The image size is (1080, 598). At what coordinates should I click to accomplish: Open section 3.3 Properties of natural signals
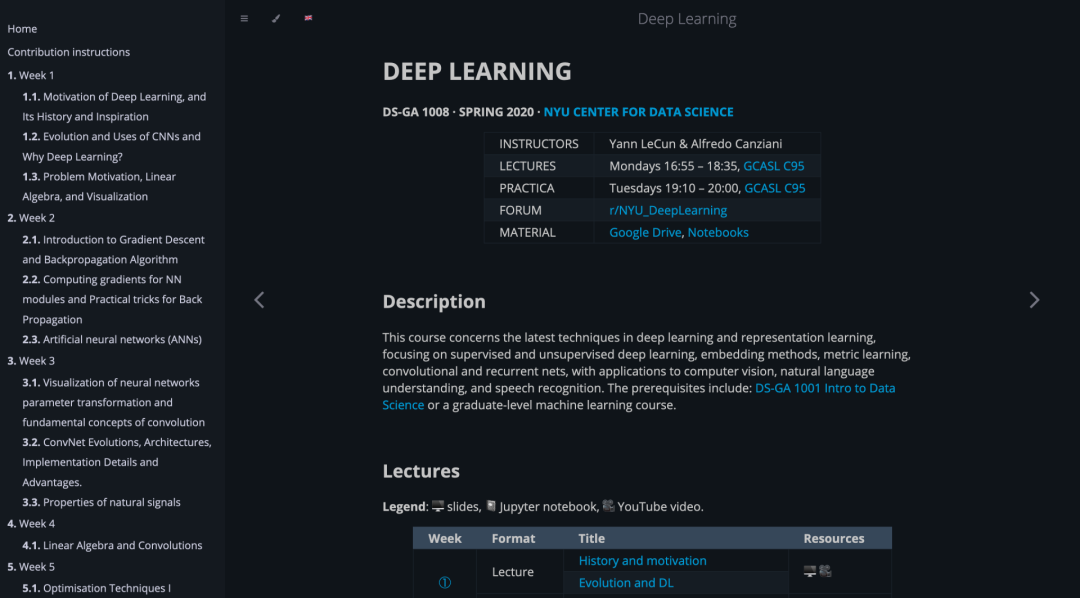pos(101,502)
